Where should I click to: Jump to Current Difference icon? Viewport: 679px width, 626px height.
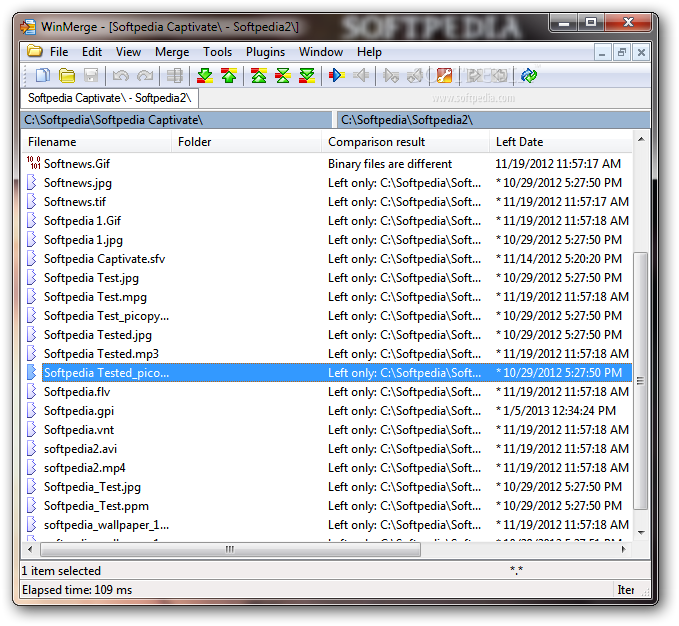click(x=283, y=76)
